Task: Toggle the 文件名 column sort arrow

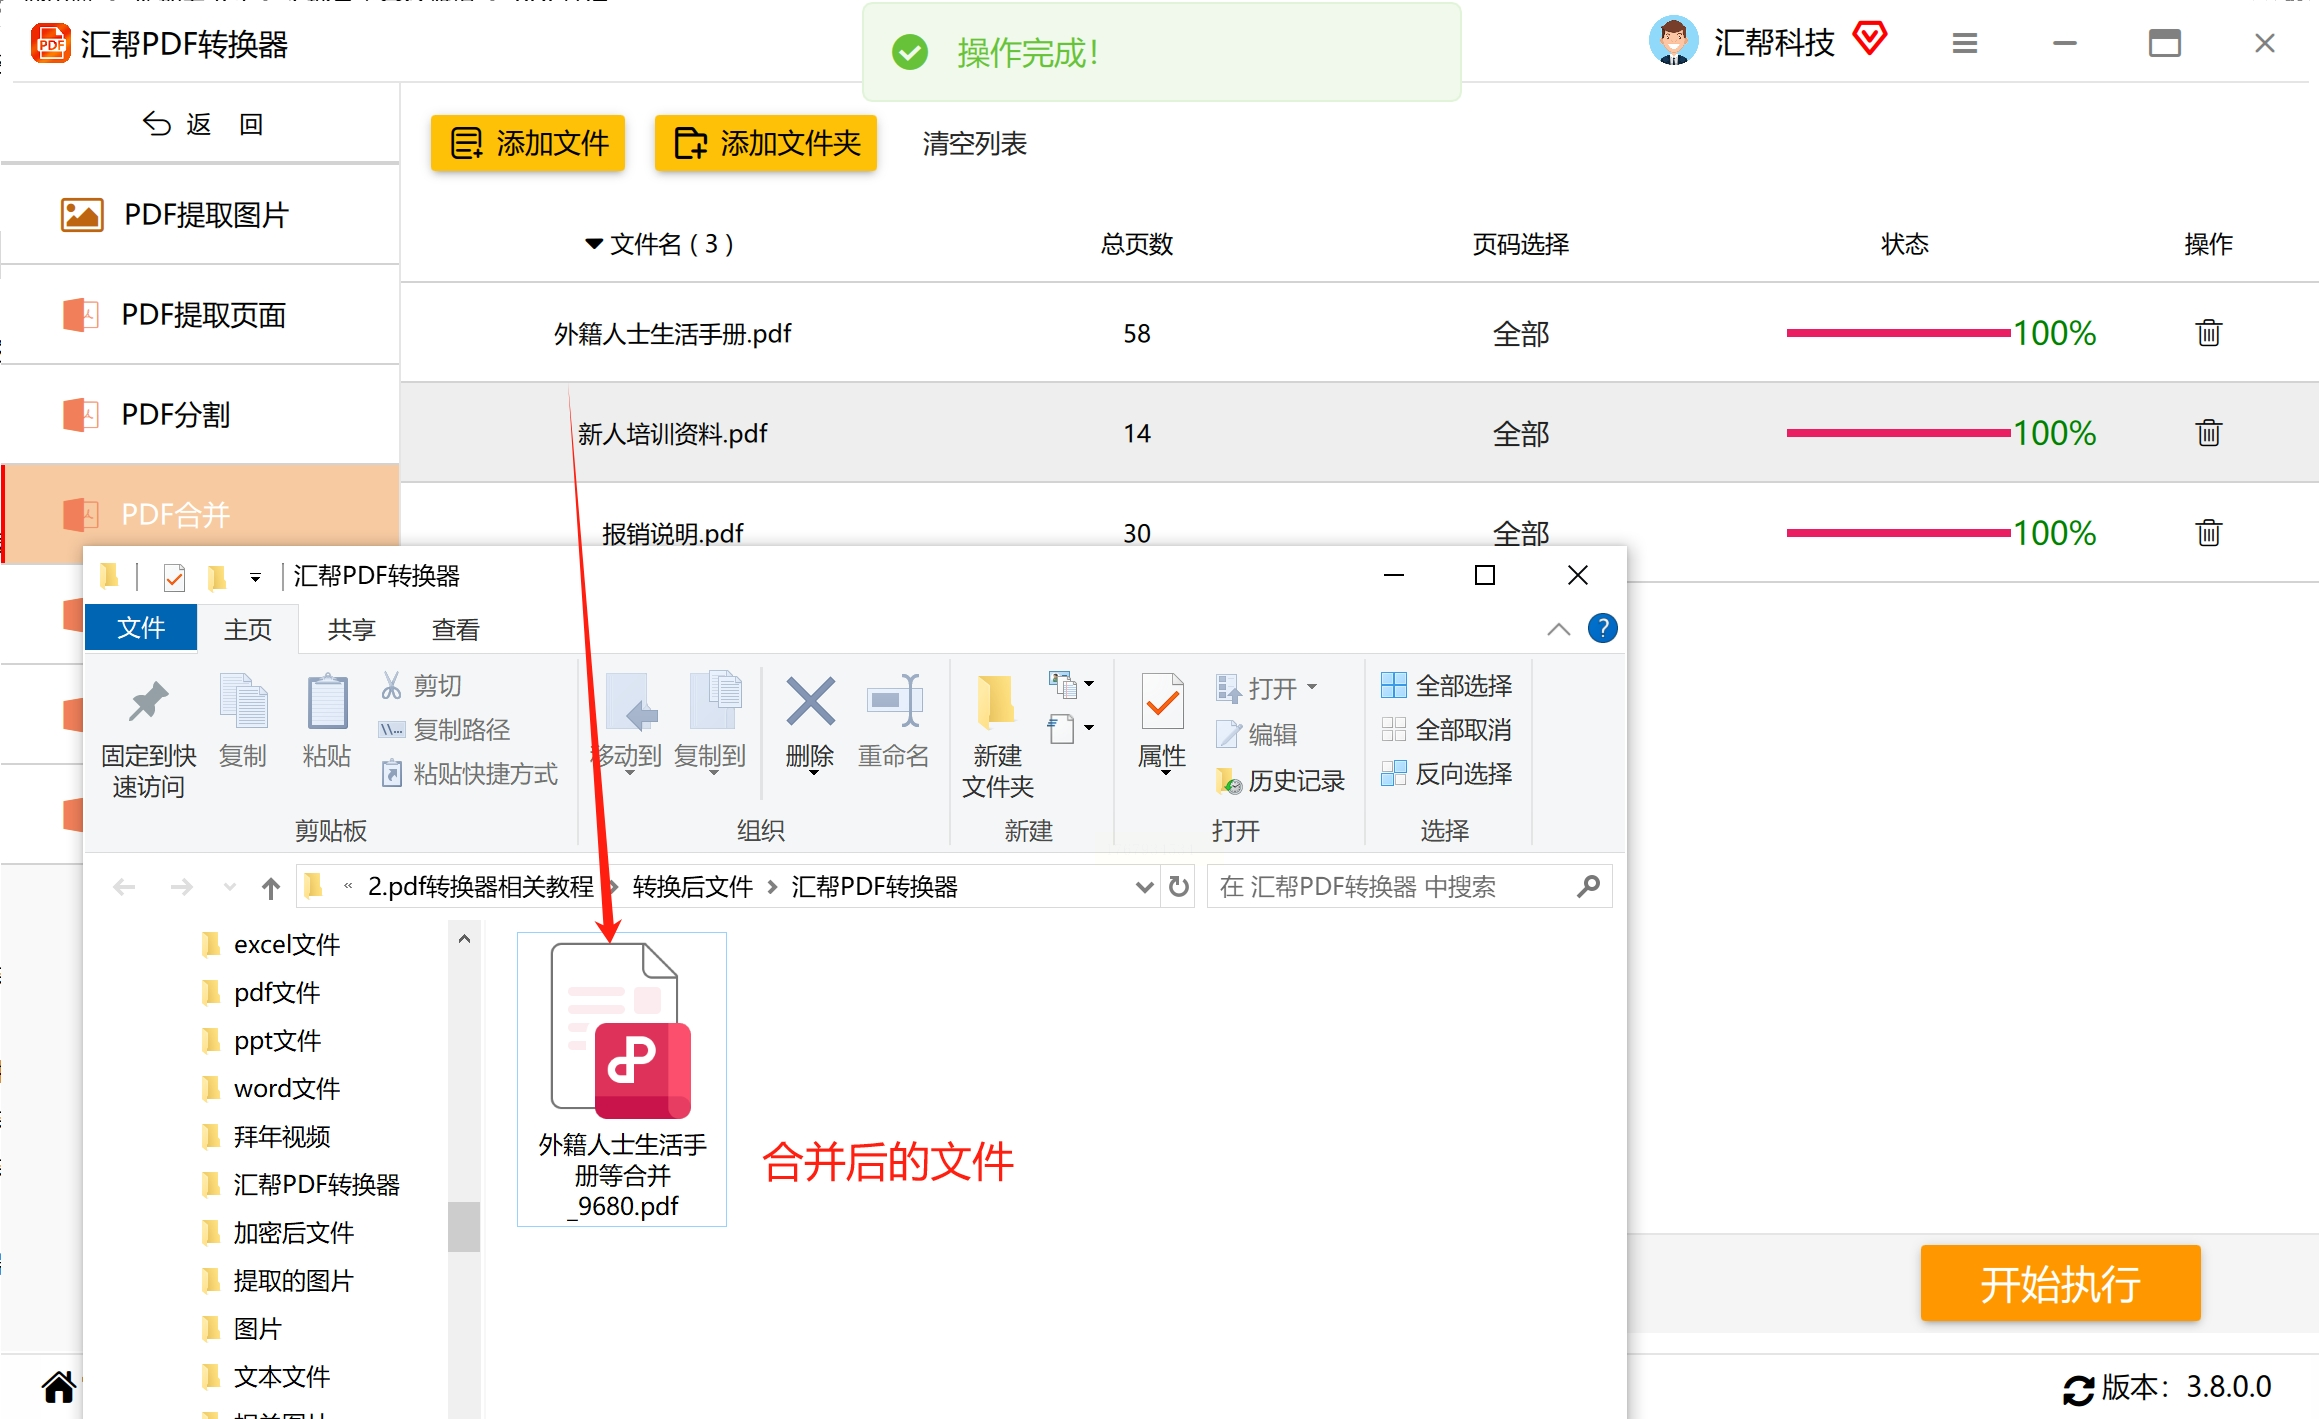Action: pos(594,244)
